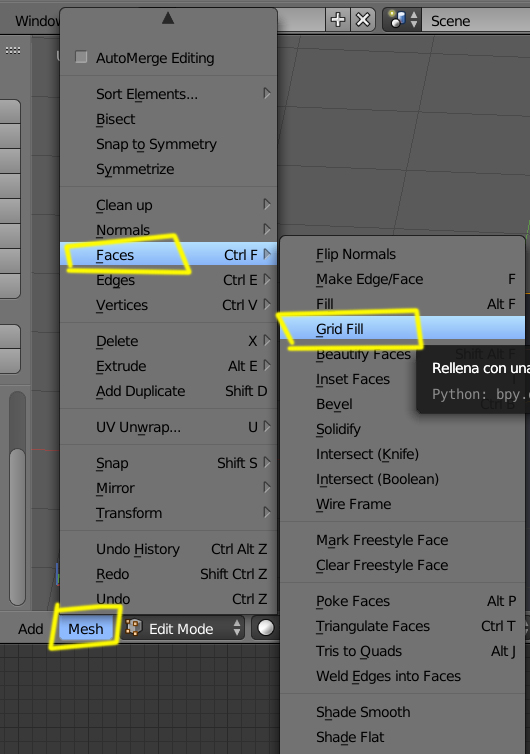This screenshot has height=754, width=530.
Task: Open the Edges submenu
Action: point(168,280)
